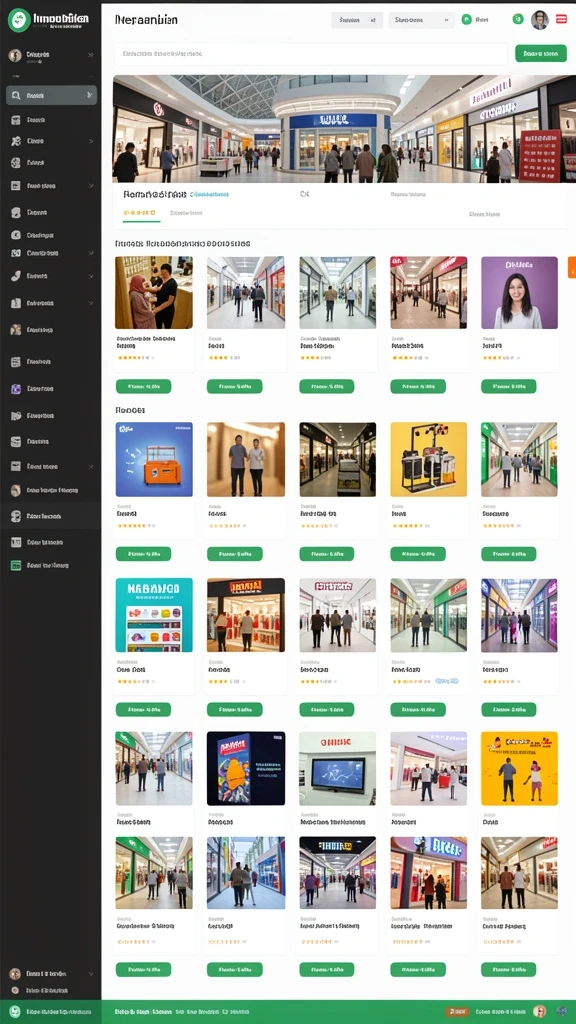Open the second dropdown with chevron in top bar
576x1024 pixels.
[x=422, y=20]
